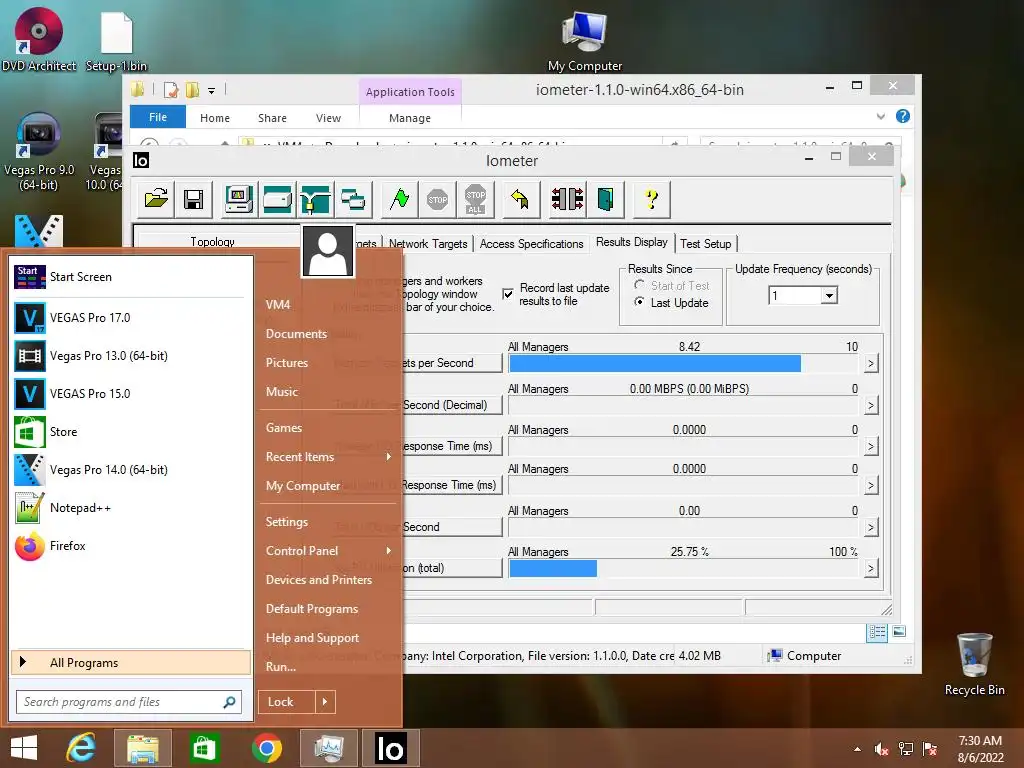This screenshot has height=768, width=1024.
Task: Select Results Display tab
Action: (632, 242)
